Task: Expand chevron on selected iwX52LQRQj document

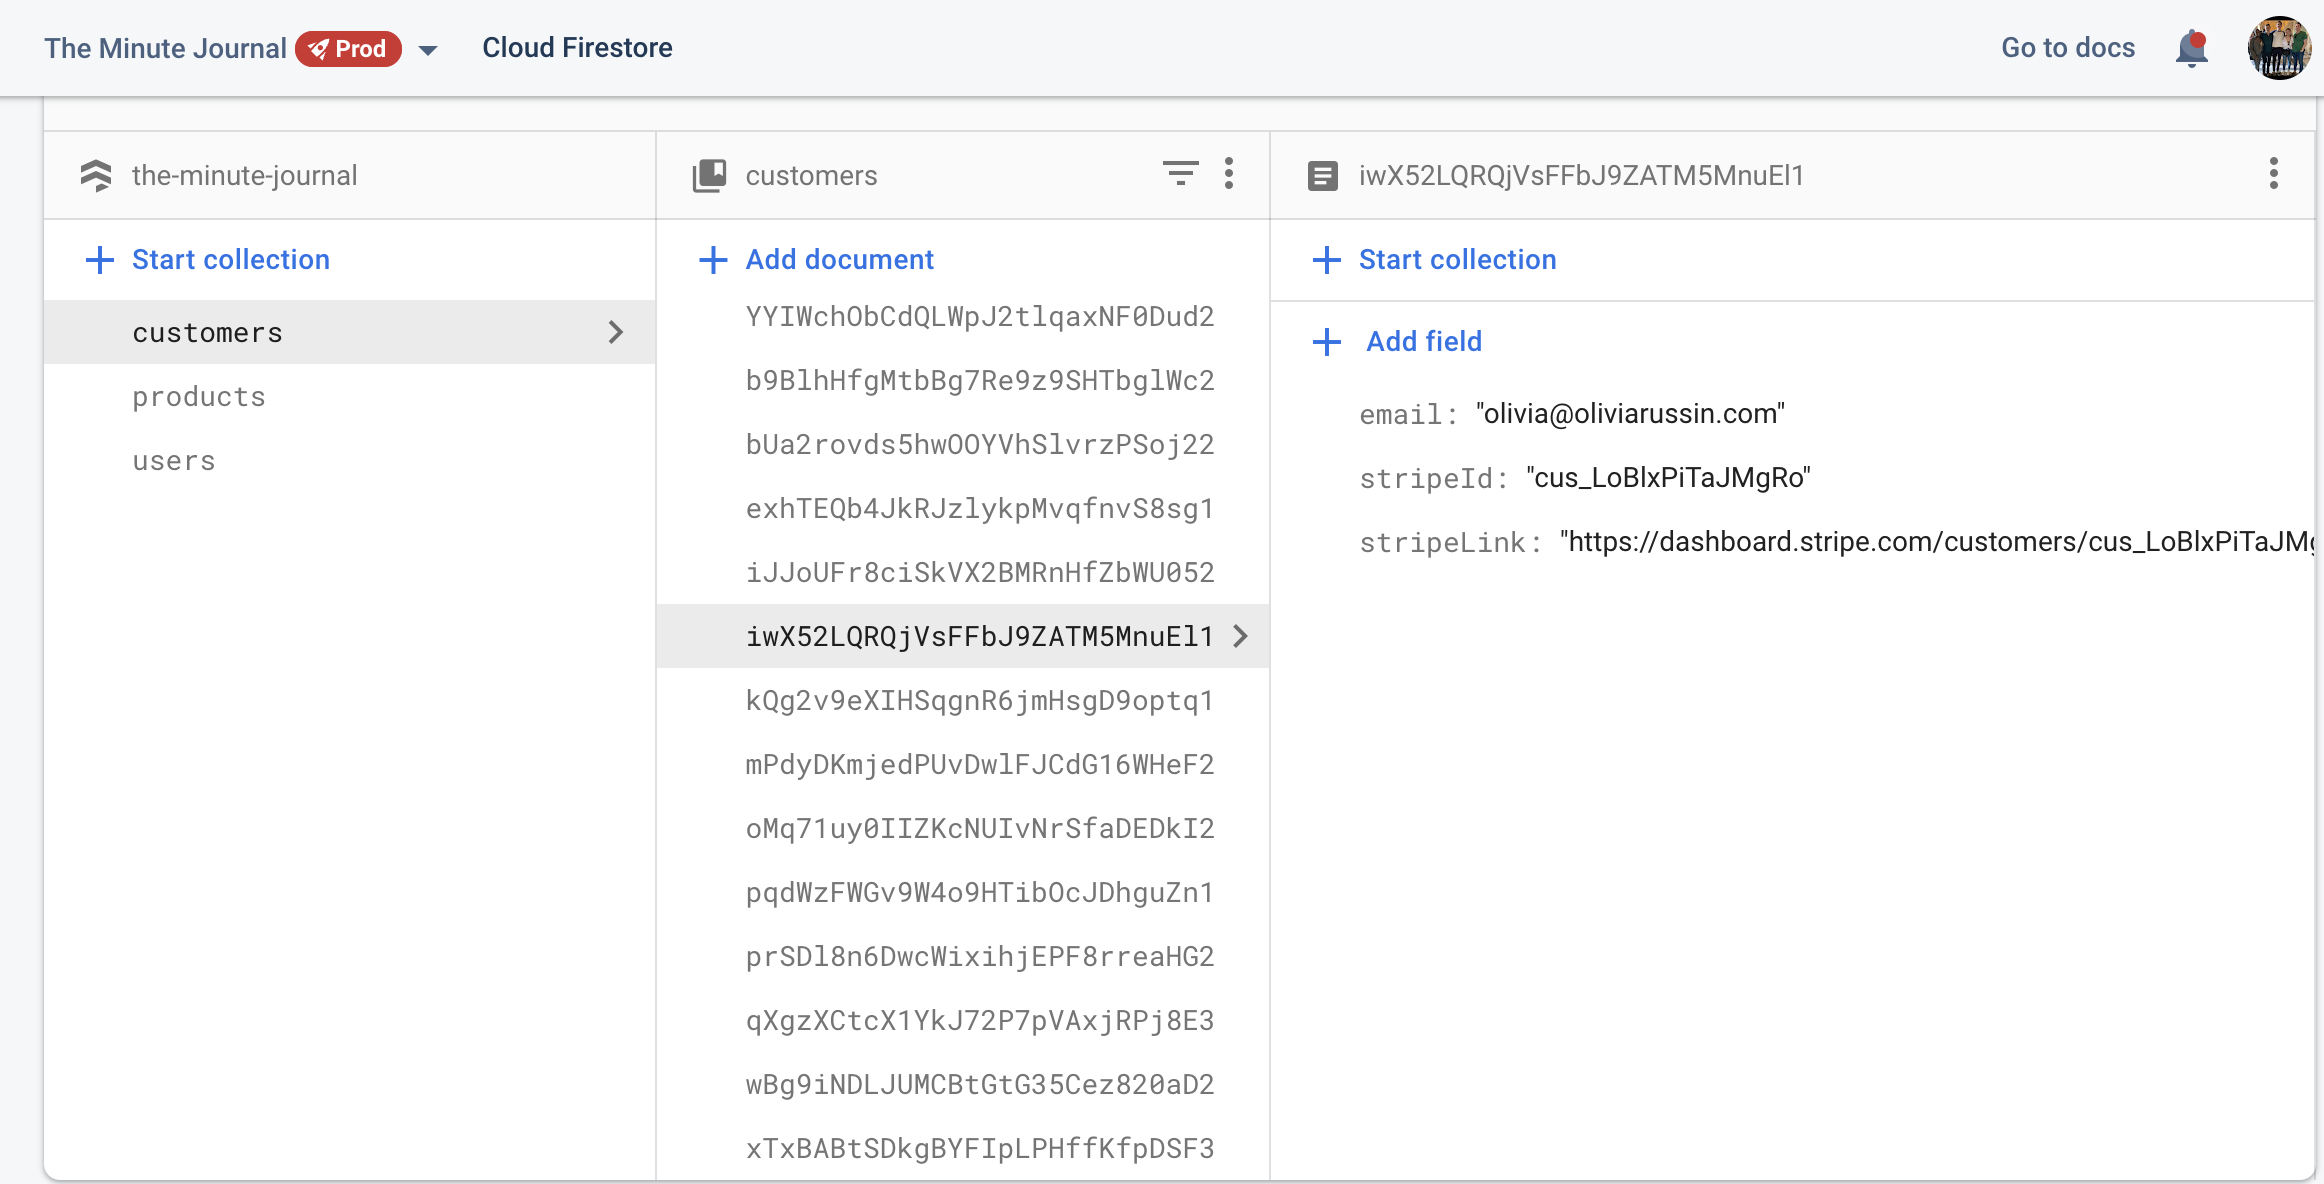Action: click(1241, 636)
